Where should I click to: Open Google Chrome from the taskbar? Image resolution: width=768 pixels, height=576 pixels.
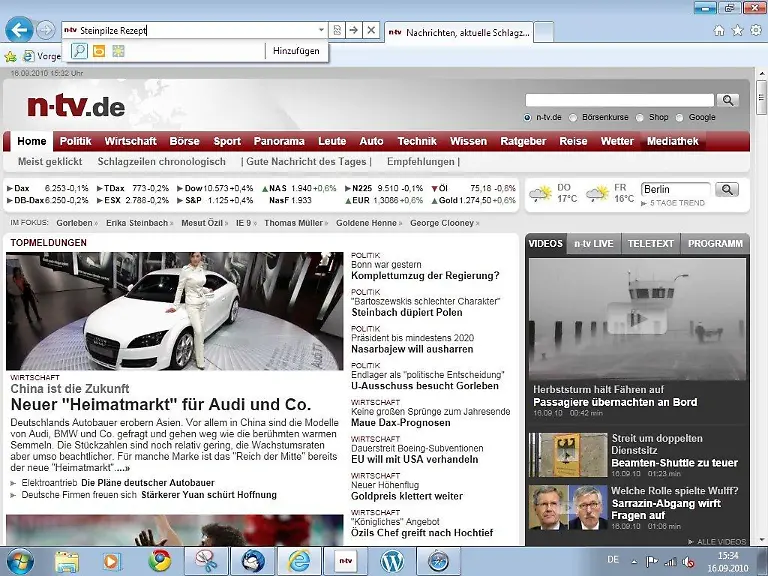(x=159, y=561)
